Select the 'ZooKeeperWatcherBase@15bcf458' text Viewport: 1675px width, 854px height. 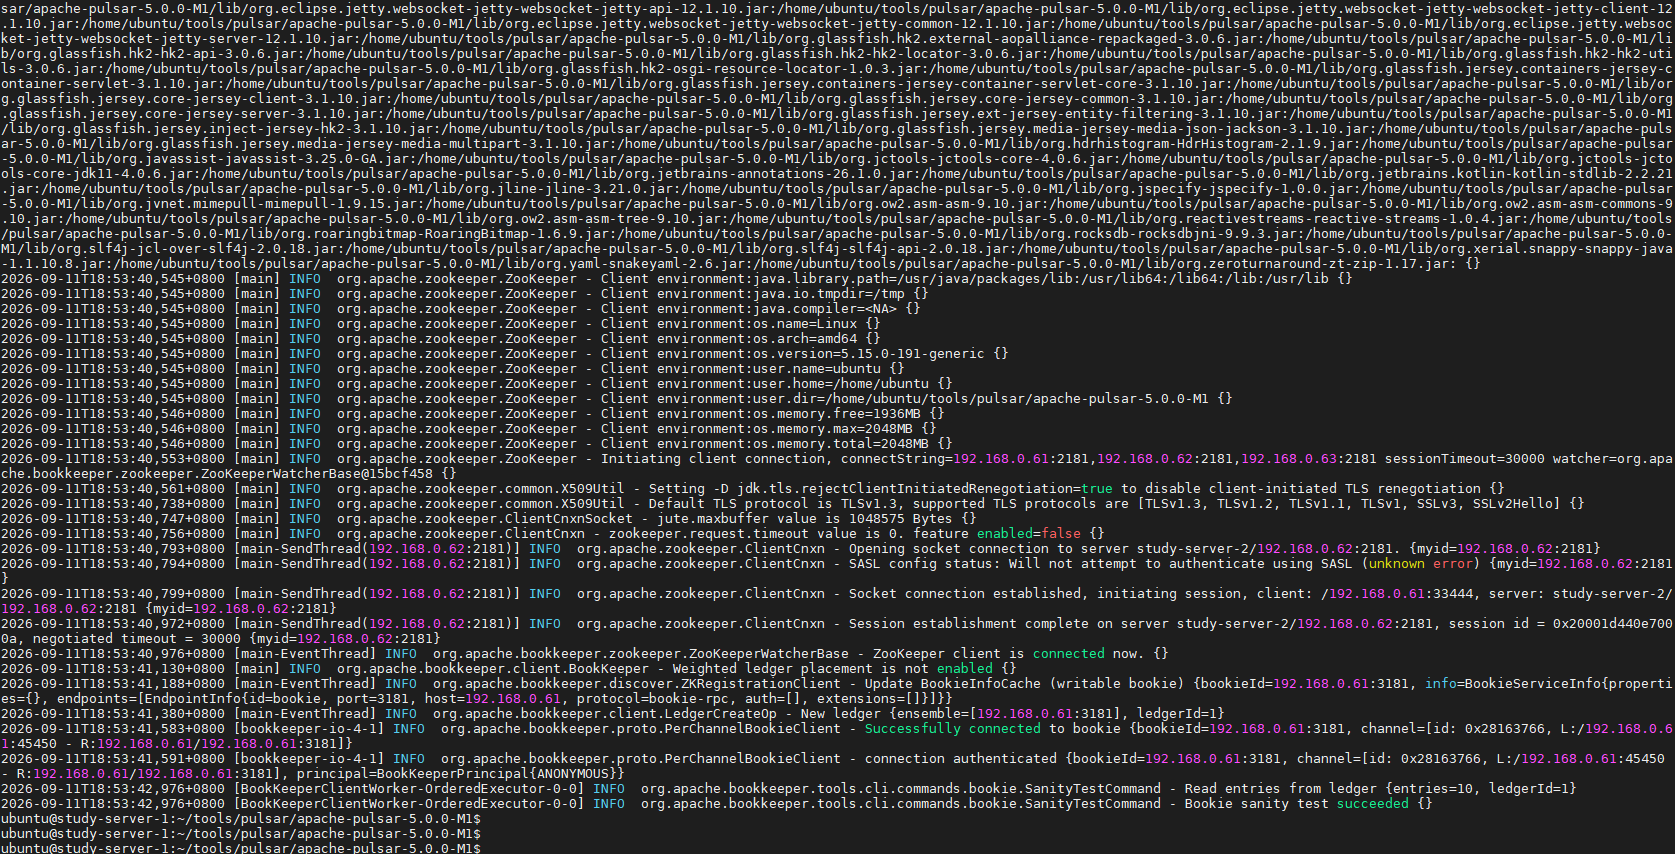click(317, 474)
